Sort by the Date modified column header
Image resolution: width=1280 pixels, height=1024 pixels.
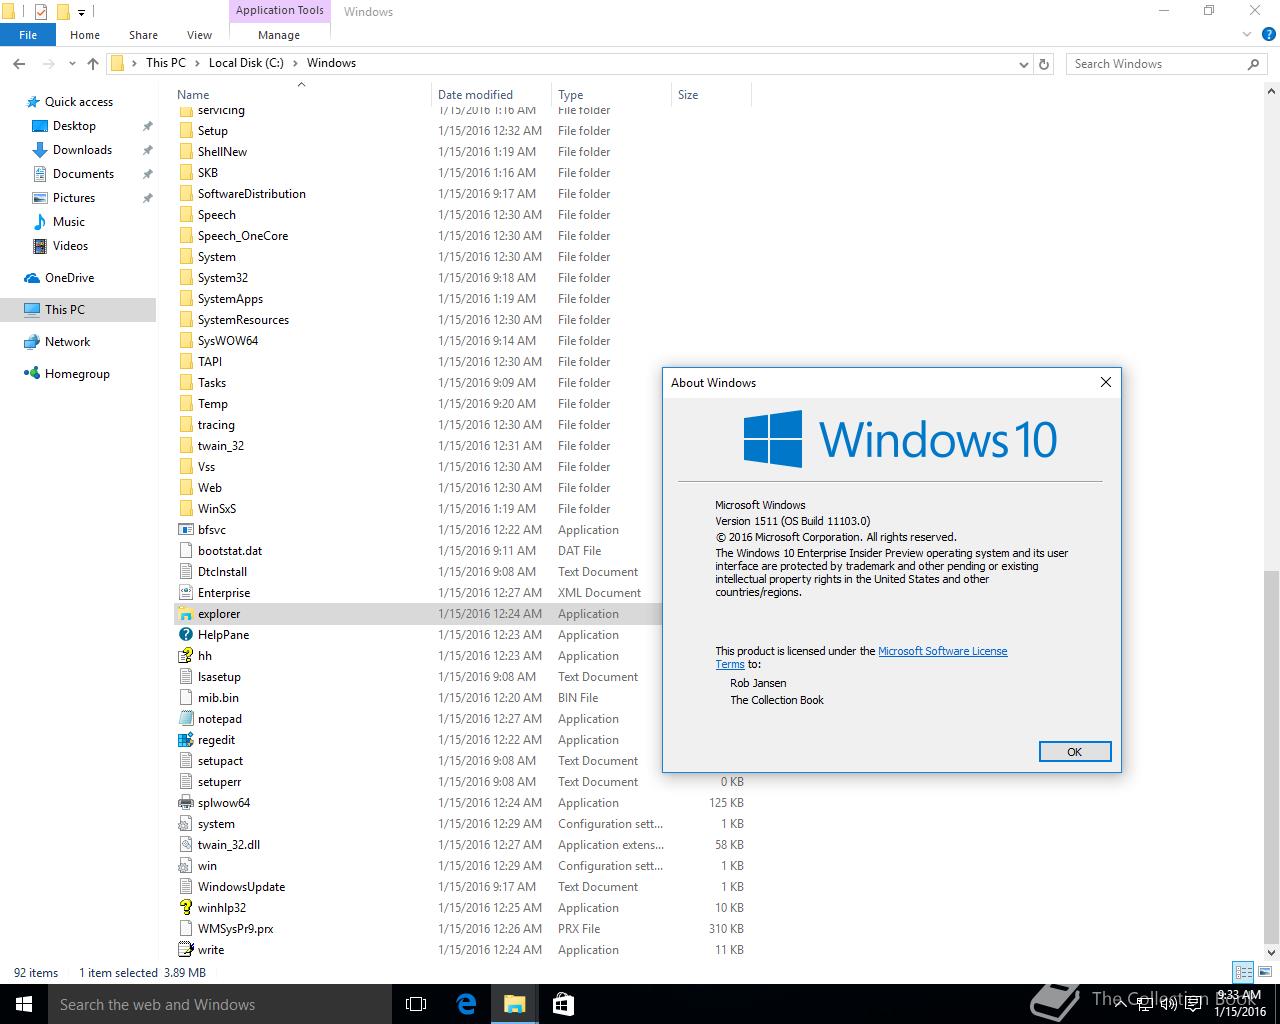[x=491, y=95]
